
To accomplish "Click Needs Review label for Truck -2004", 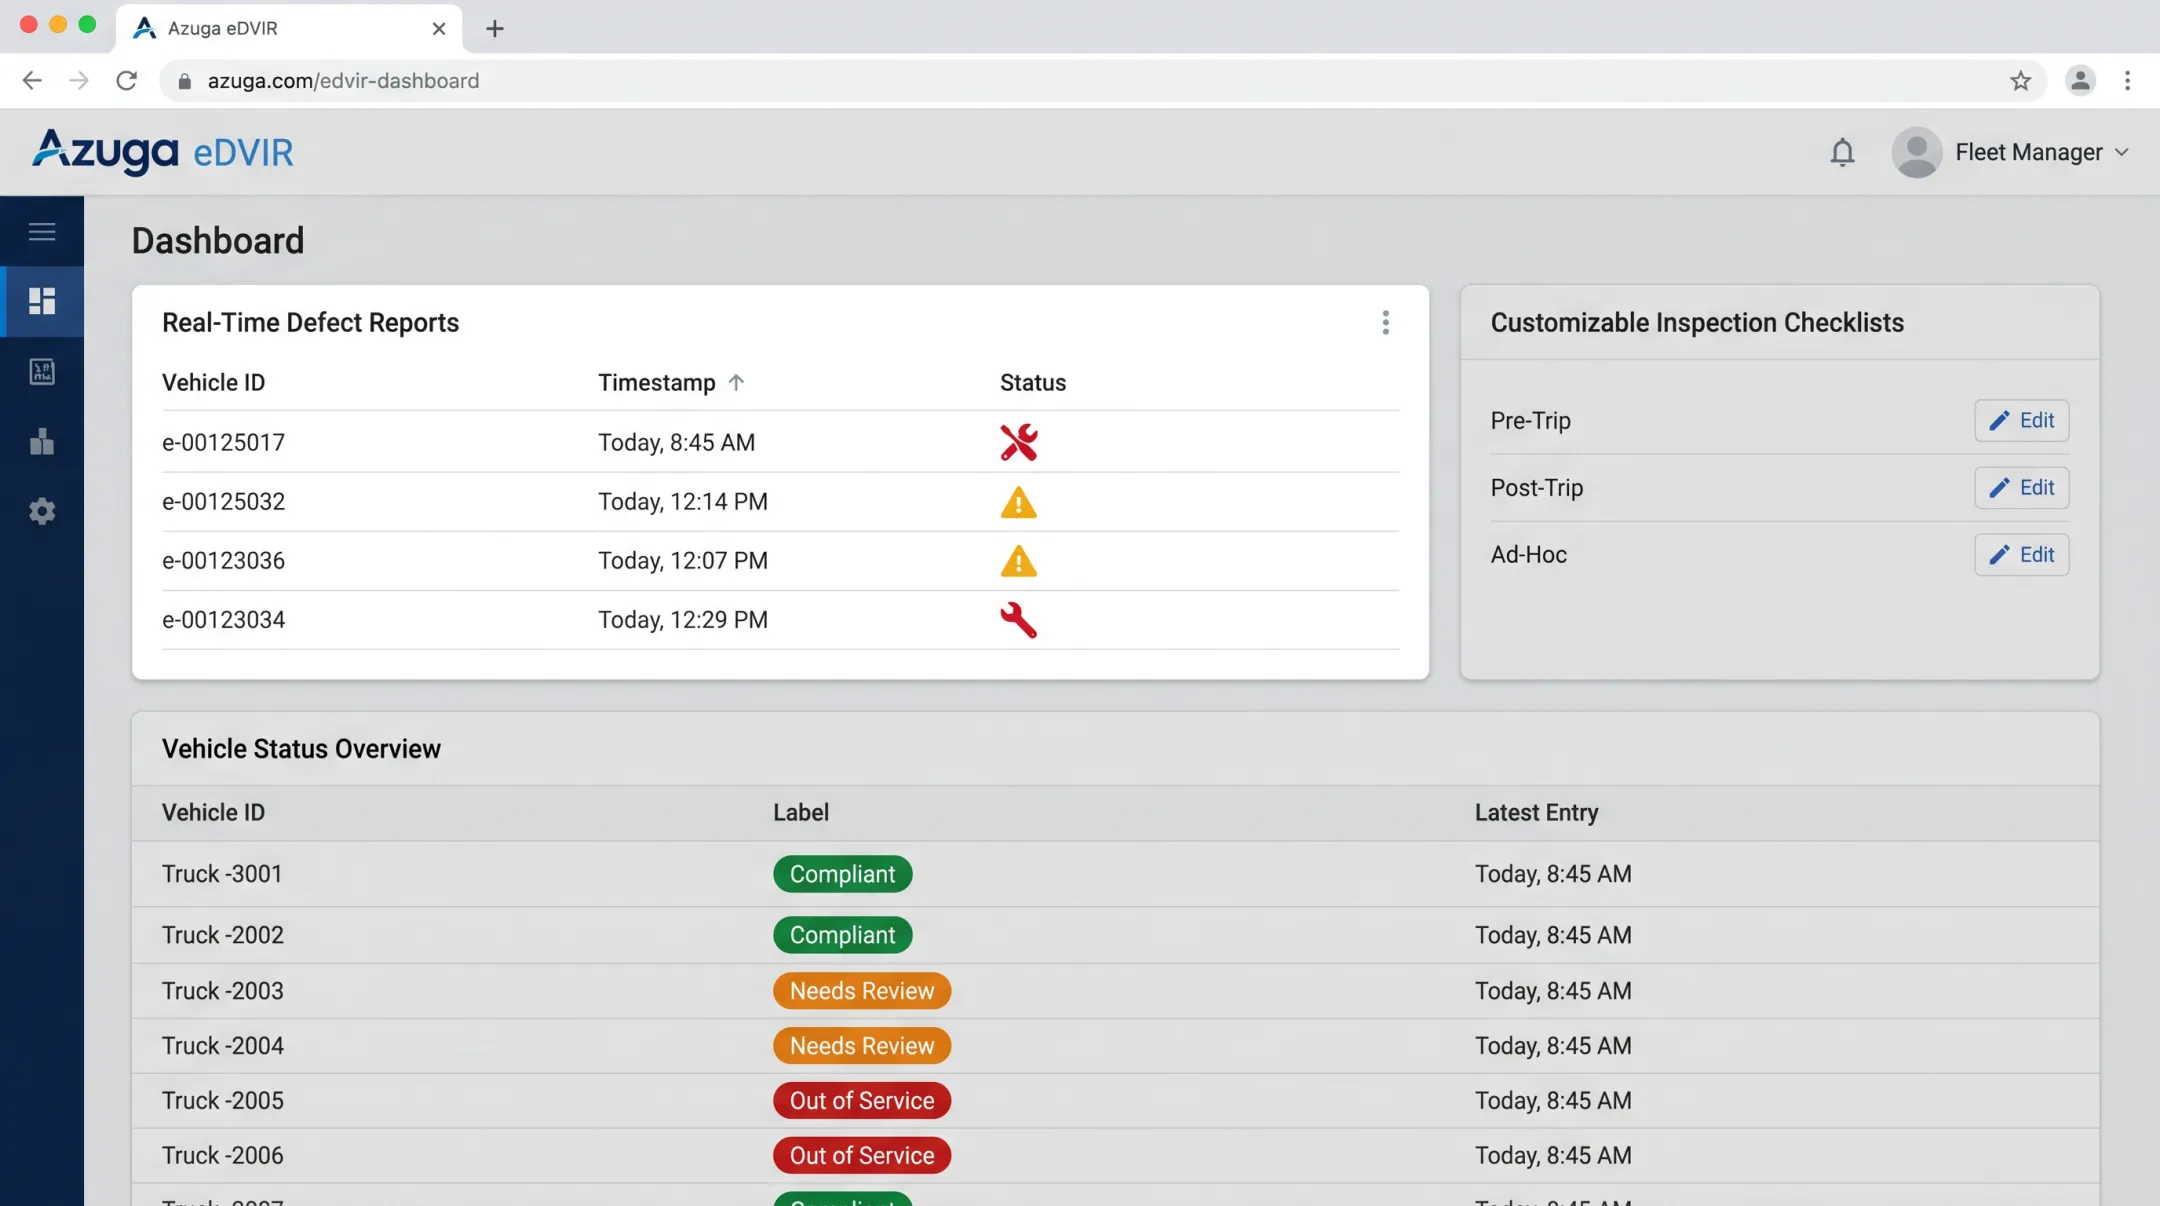I will click(861, 1046).
